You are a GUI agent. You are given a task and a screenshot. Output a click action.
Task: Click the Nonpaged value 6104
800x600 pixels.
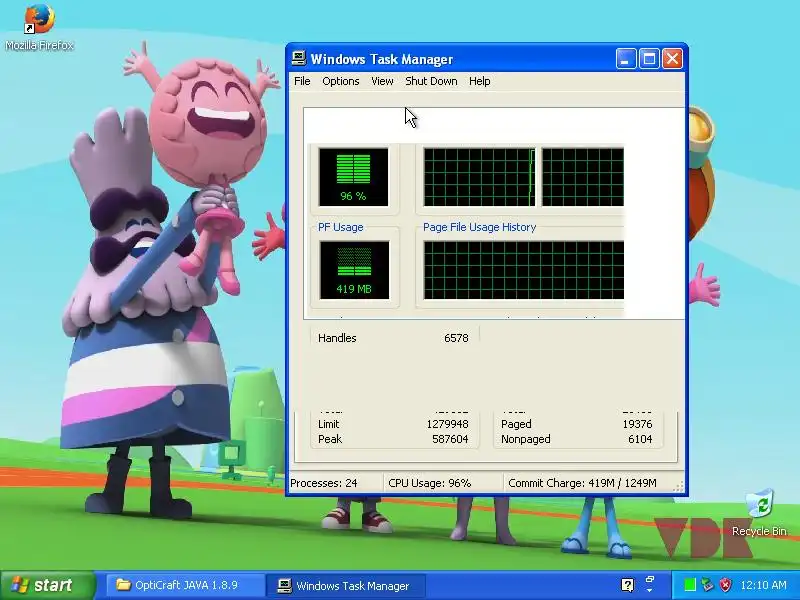coord(642,439)
